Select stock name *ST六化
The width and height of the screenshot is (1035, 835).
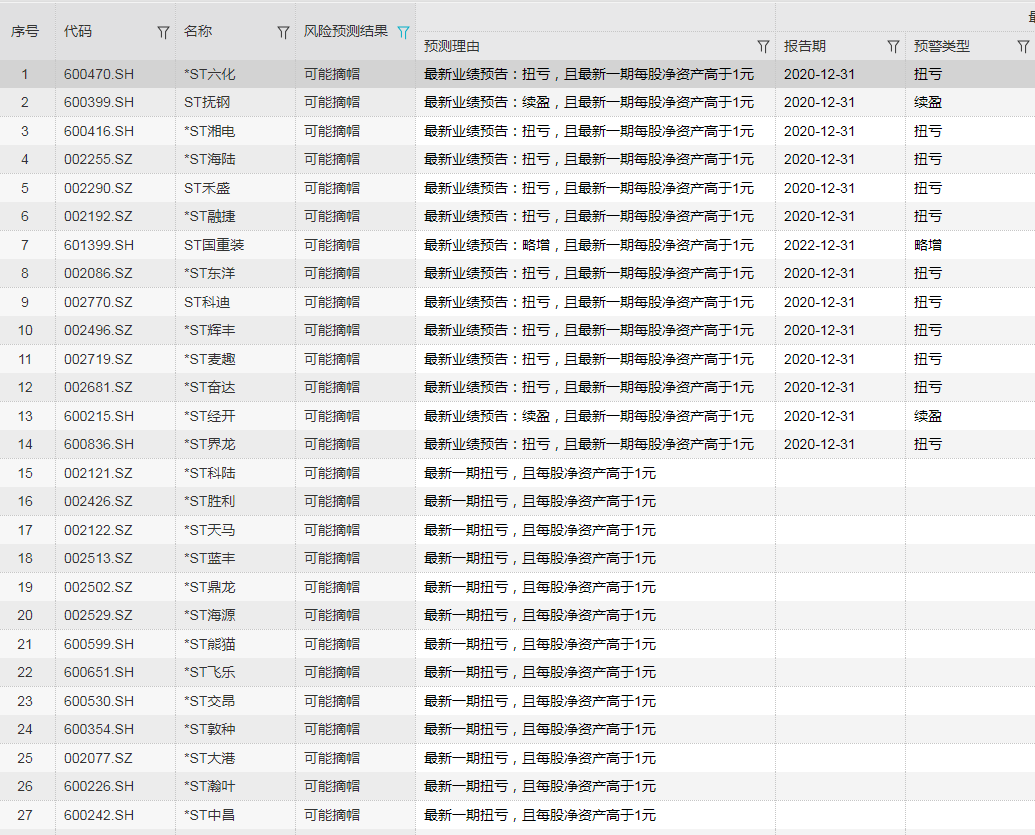coord(210,74)
